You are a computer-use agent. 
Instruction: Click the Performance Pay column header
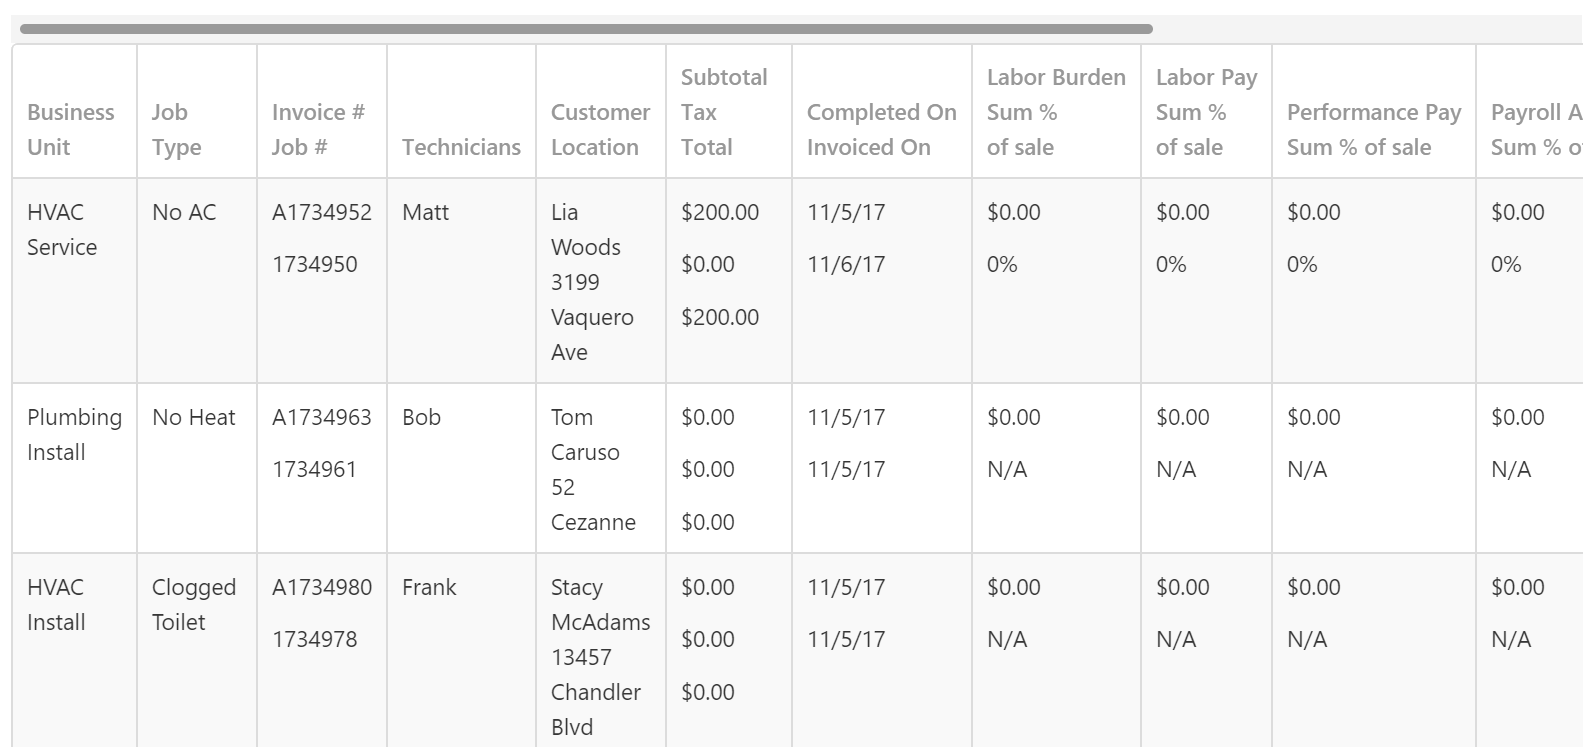tap(1374, 129)
